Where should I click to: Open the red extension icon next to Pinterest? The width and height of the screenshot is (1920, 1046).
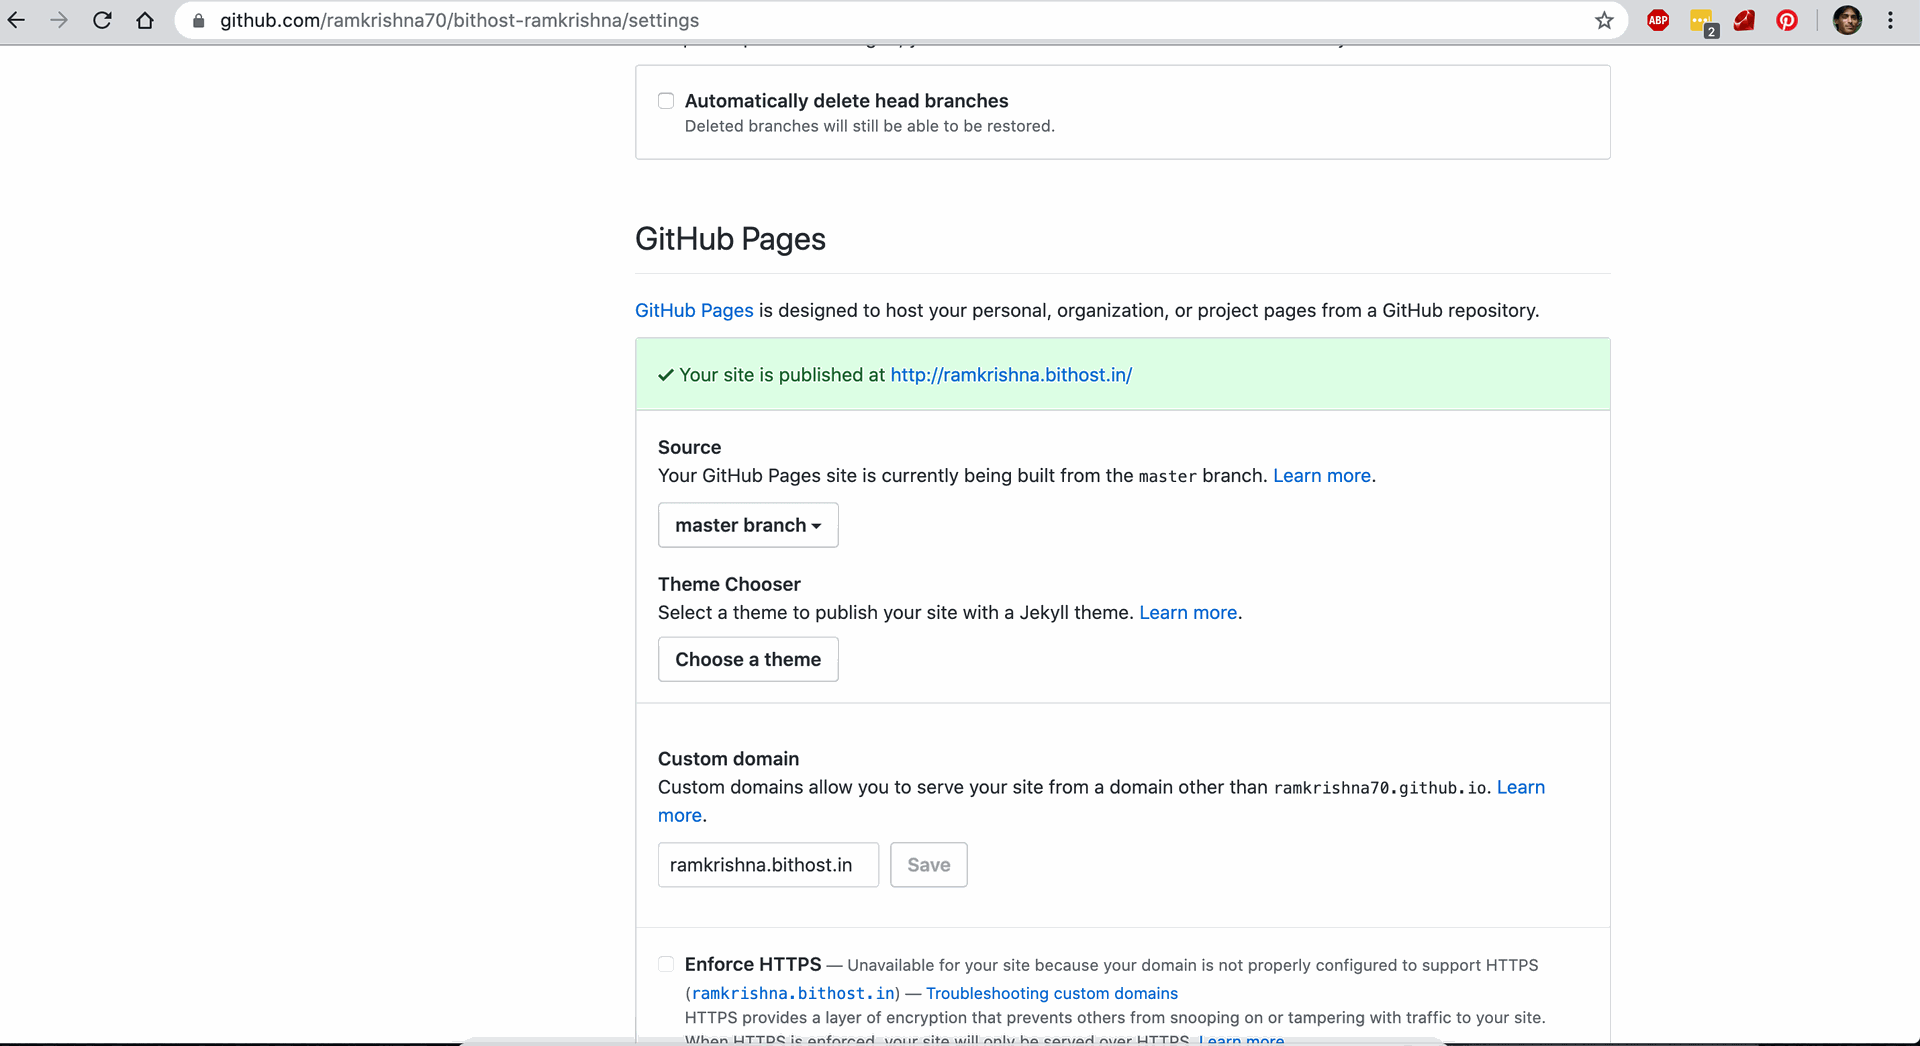1744,20
